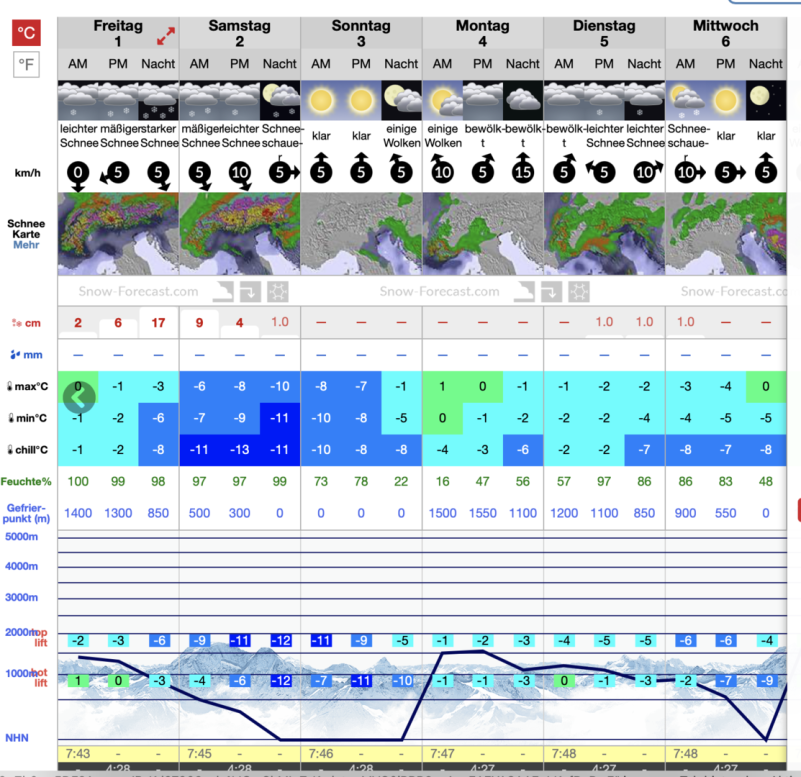
Task: Select the Samstag 2 day header
Action: (239, 34)
